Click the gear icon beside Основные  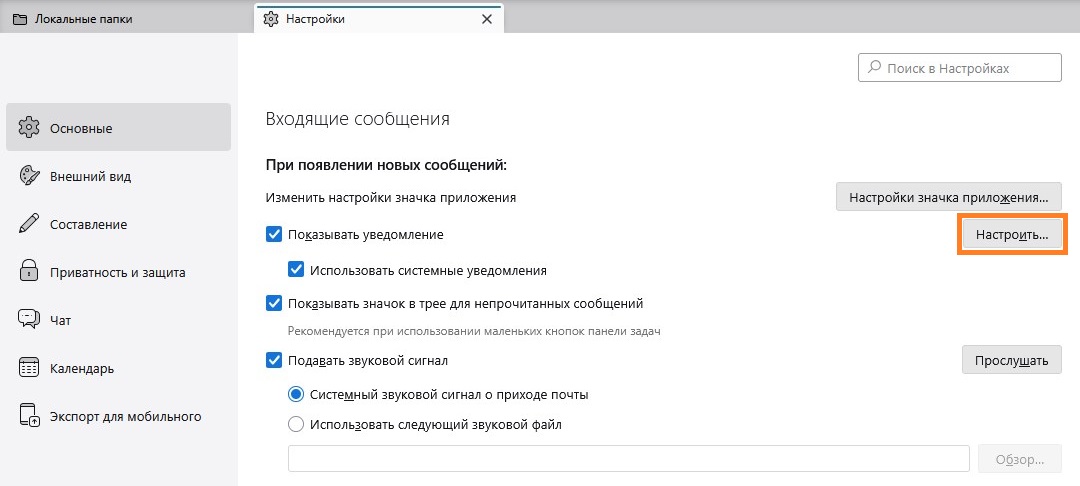pos(29,128)
